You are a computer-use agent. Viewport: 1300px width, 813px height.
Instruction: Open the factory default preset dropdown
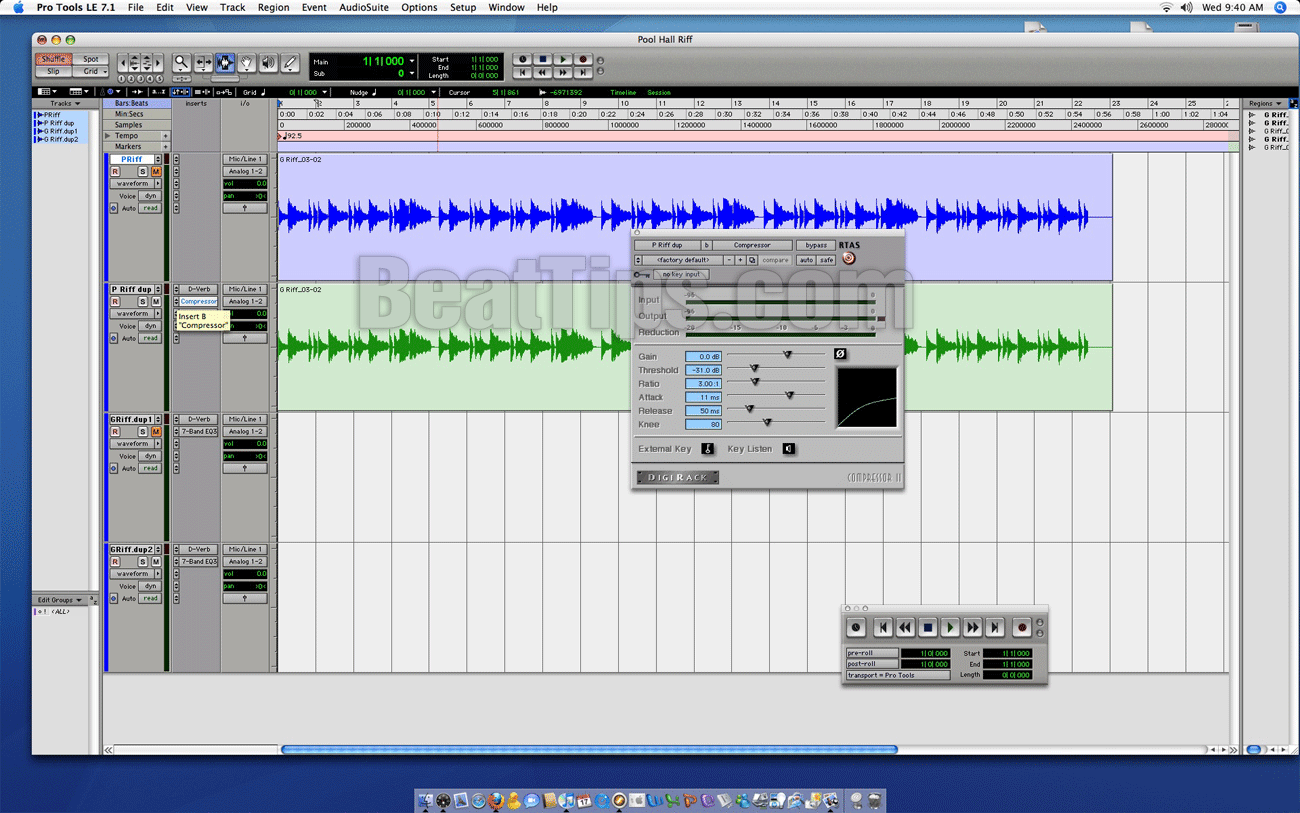[x=683, y=260]
